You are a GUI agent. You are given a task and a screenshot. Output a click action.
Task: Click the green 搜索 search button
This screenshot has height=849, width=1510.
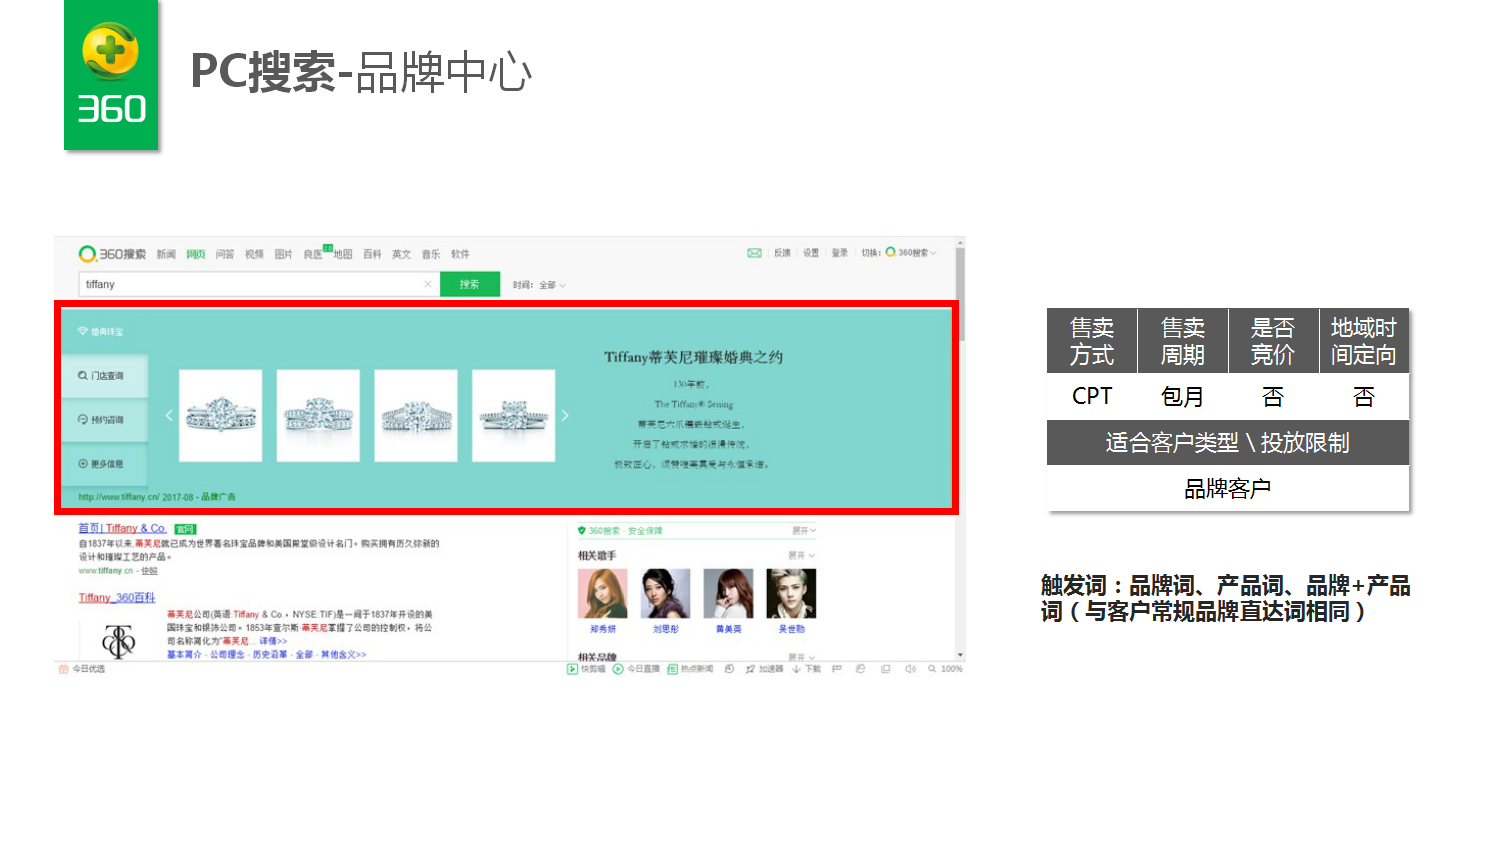pyautogui.click(x=470, y=284)
